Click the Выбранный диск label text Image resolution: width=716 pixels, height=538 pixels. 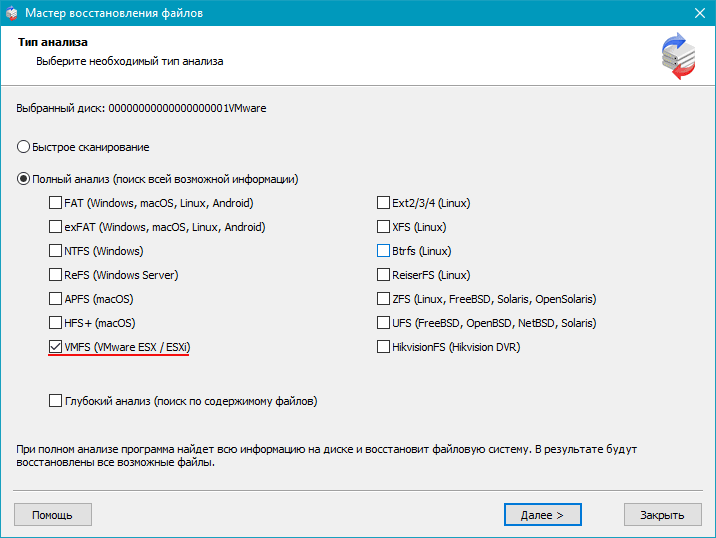(x=141, y=108)
